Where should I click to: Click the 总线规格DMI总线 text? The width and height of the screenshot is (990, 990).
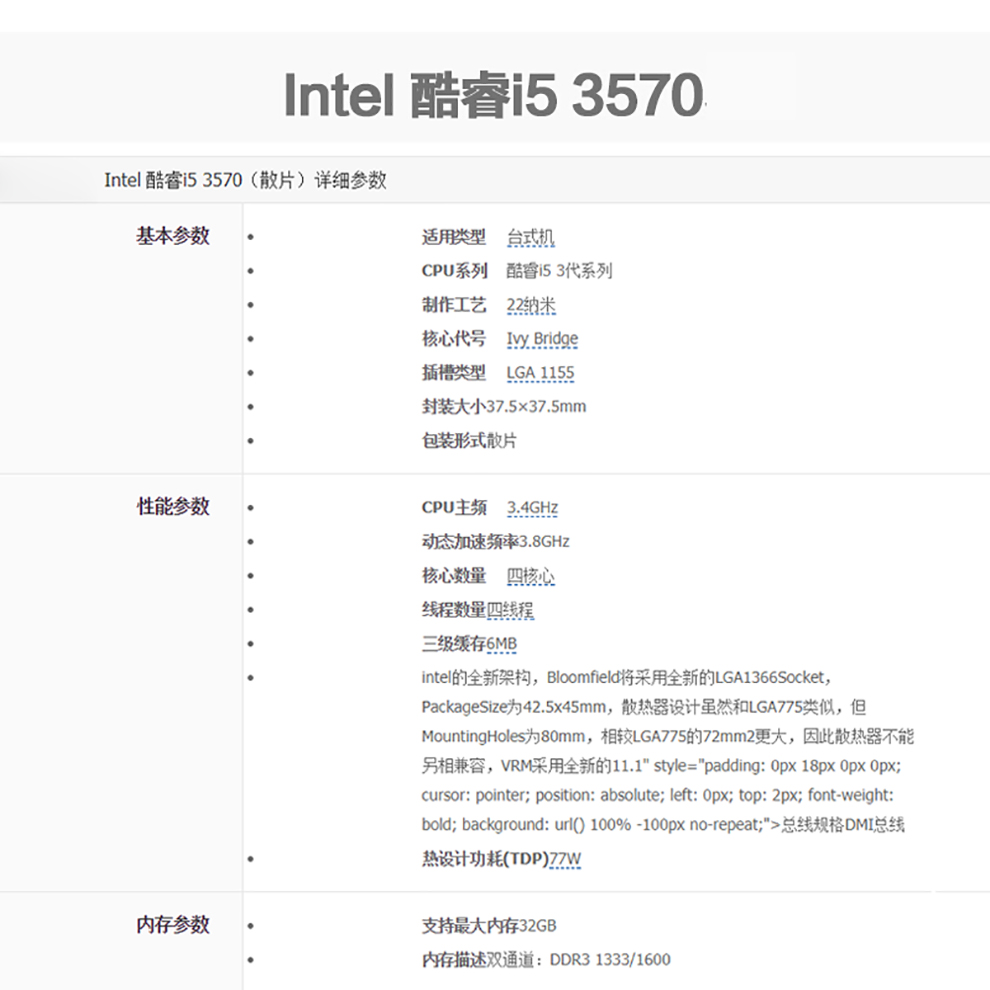click(x=843, y=825)
